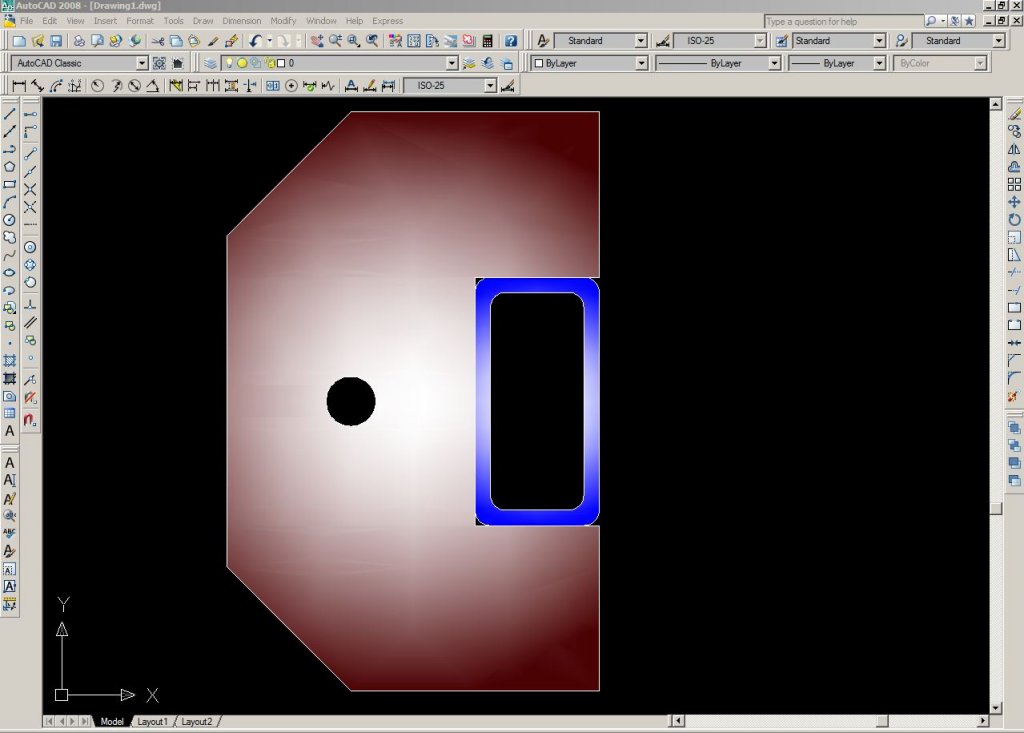The height and width of the screenshot is (733, 1024).
Task: Click the Undo arrow icon
Action: [256, 41]
